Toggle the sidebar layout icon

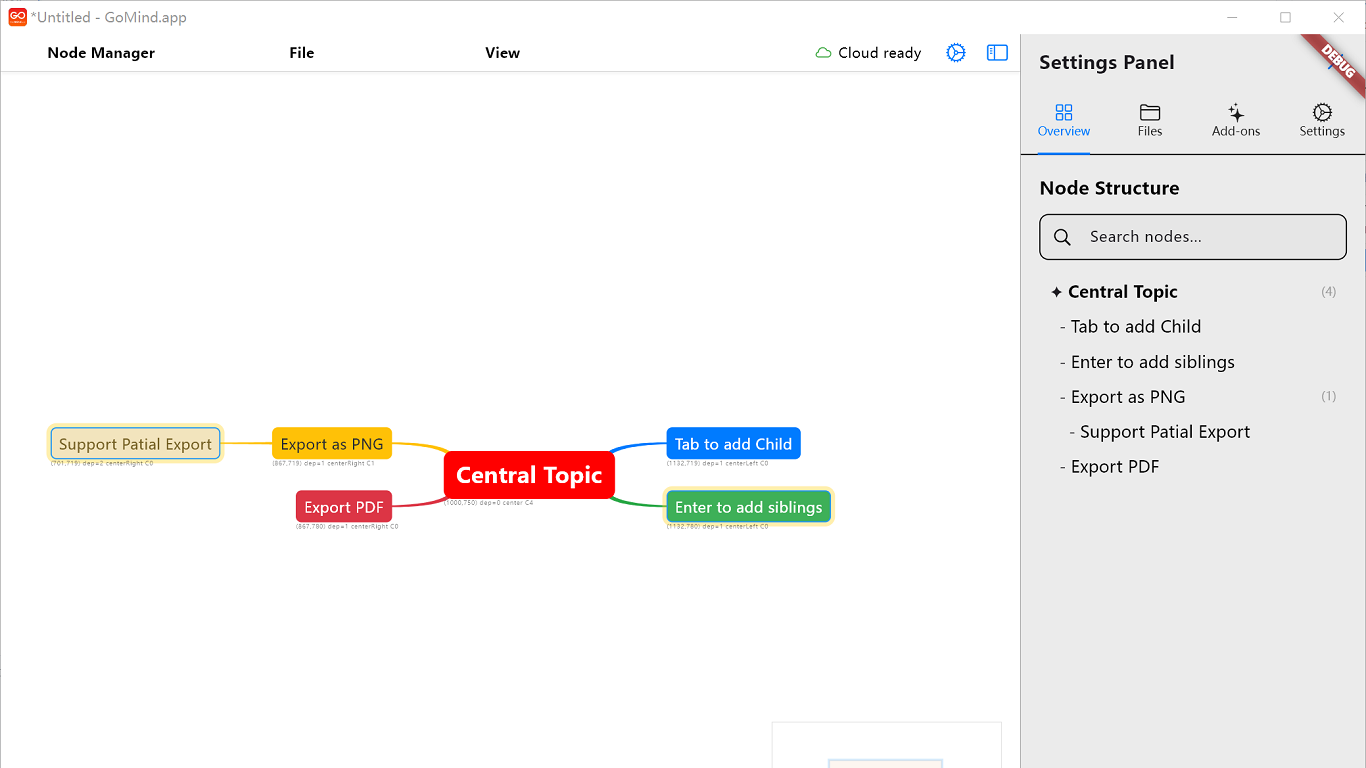[x=996, y=52]
